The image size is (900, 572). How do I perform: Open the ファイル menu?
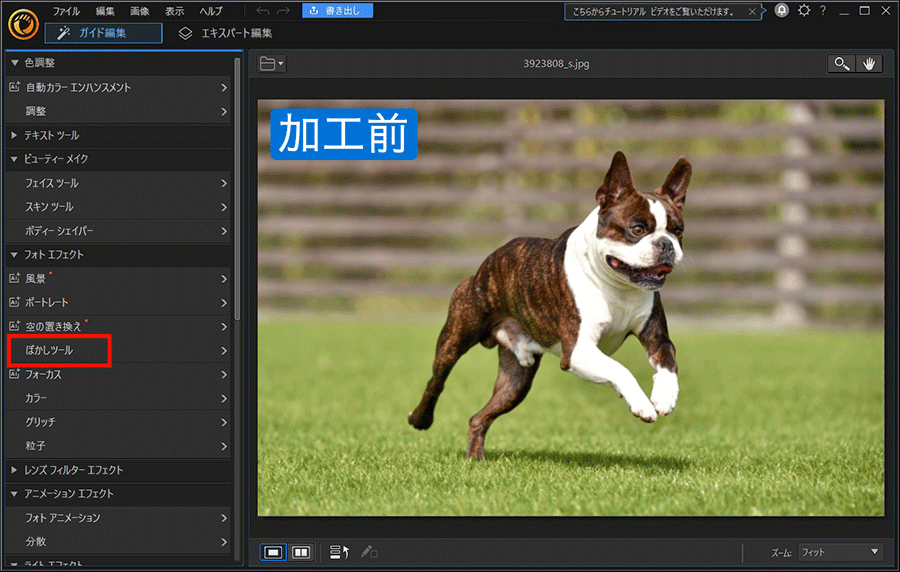[x=66, y=11]
